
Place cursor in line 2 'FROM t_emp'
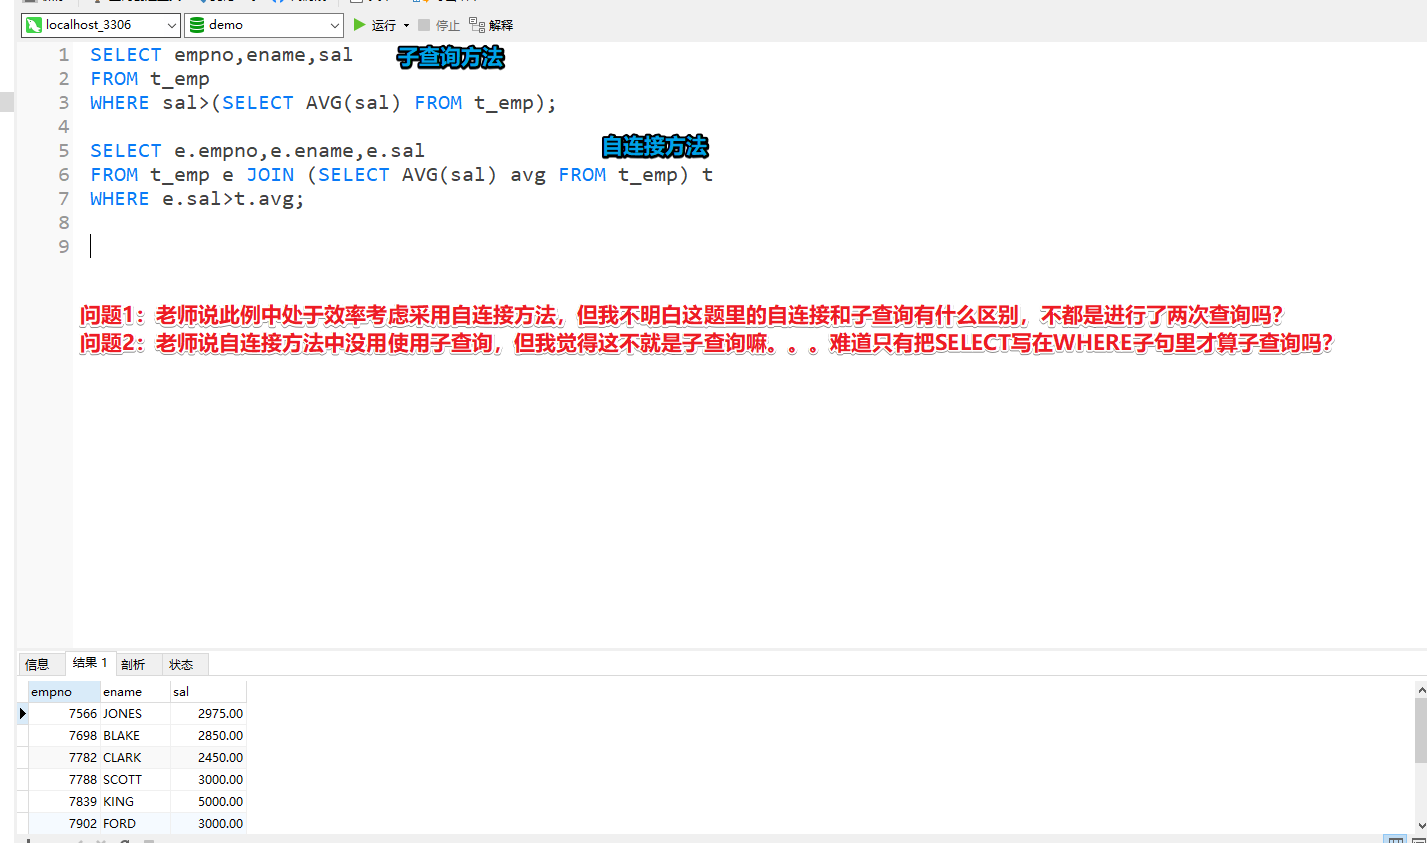[150, 79]
